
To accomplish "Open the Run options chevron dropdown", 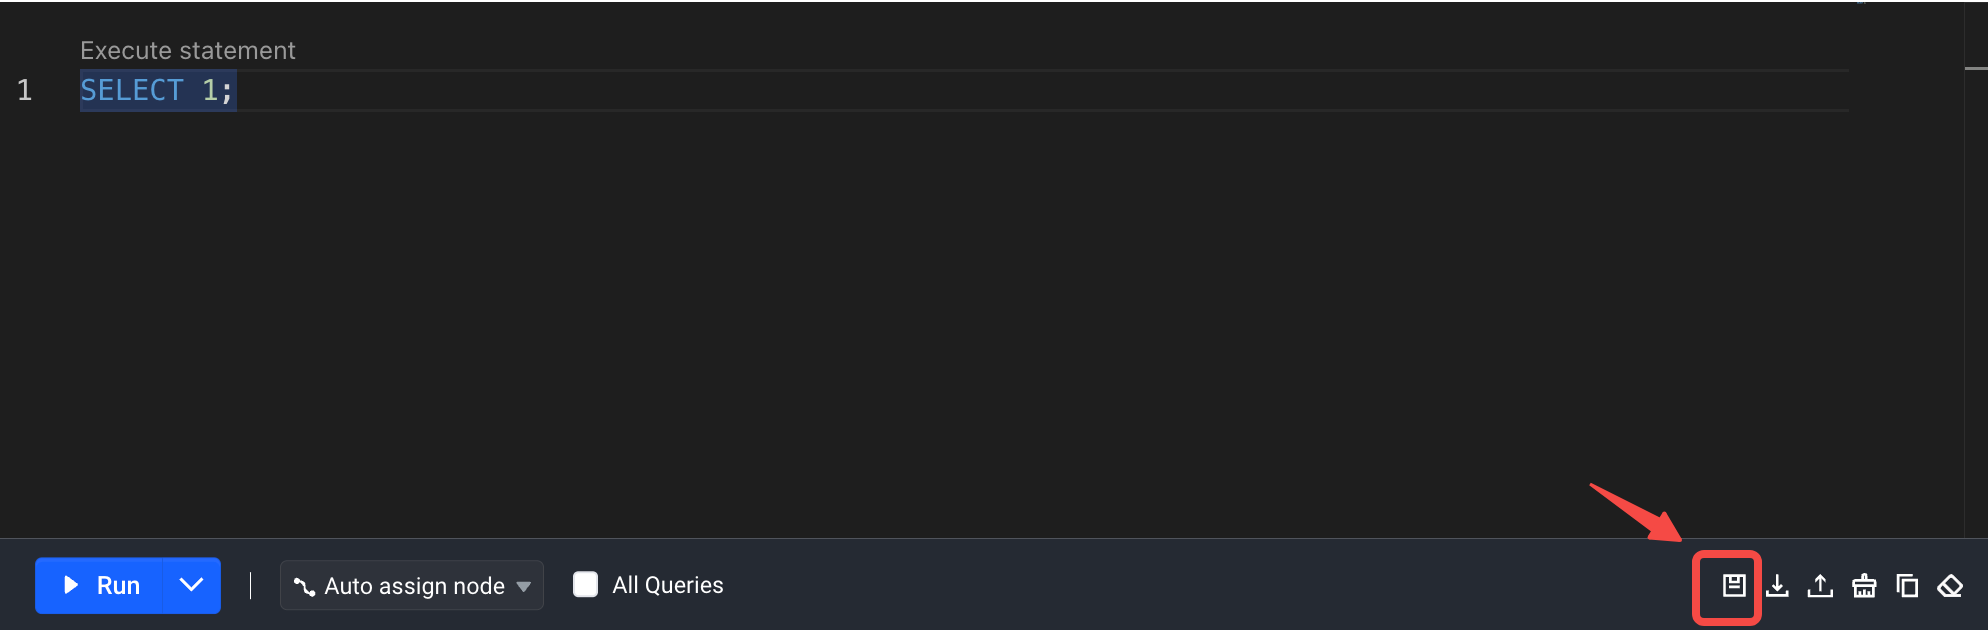I will 191,585.
